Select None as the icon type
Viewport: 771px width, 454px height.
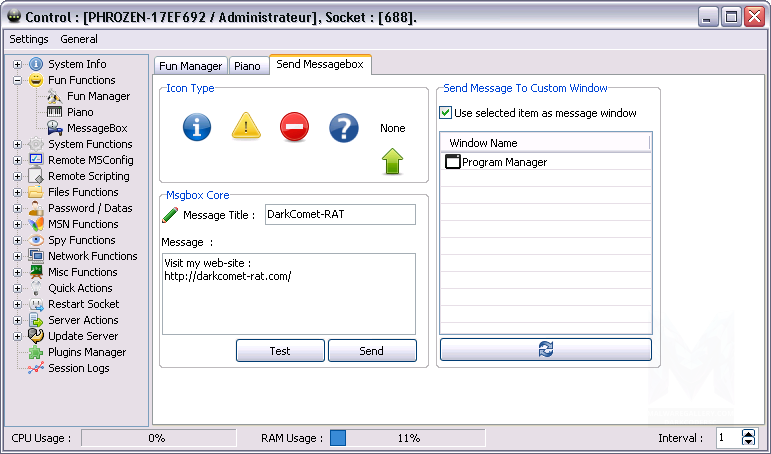(392, 128)
